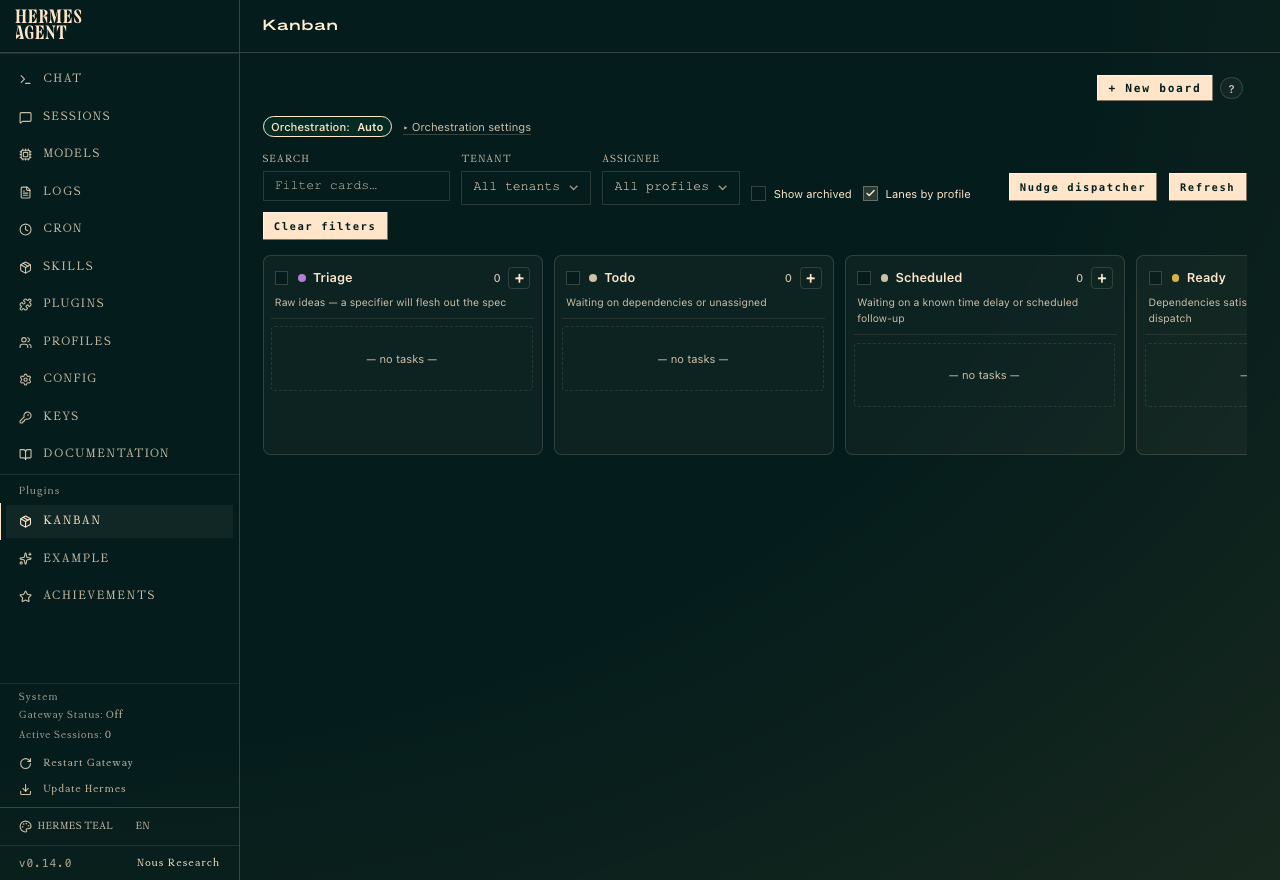Click the Chat terminal prompt icon
This screenshot has width=1280, height=880.
click(x=25, y=79)
